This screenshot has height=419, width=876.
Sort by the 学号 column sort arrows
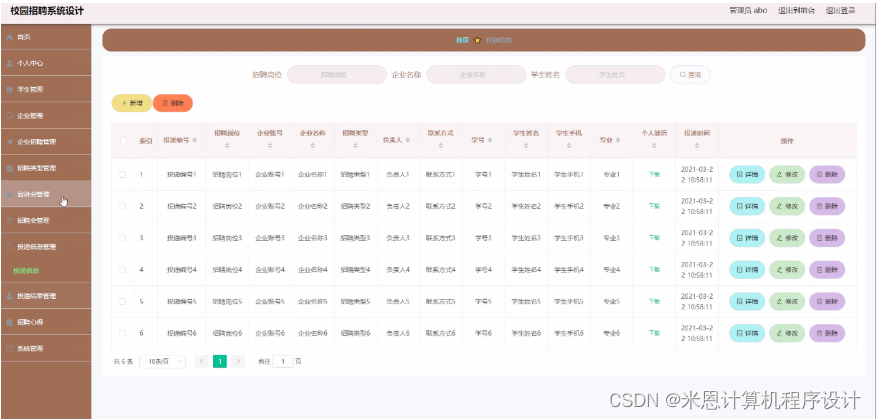click(x=490, y=141)
